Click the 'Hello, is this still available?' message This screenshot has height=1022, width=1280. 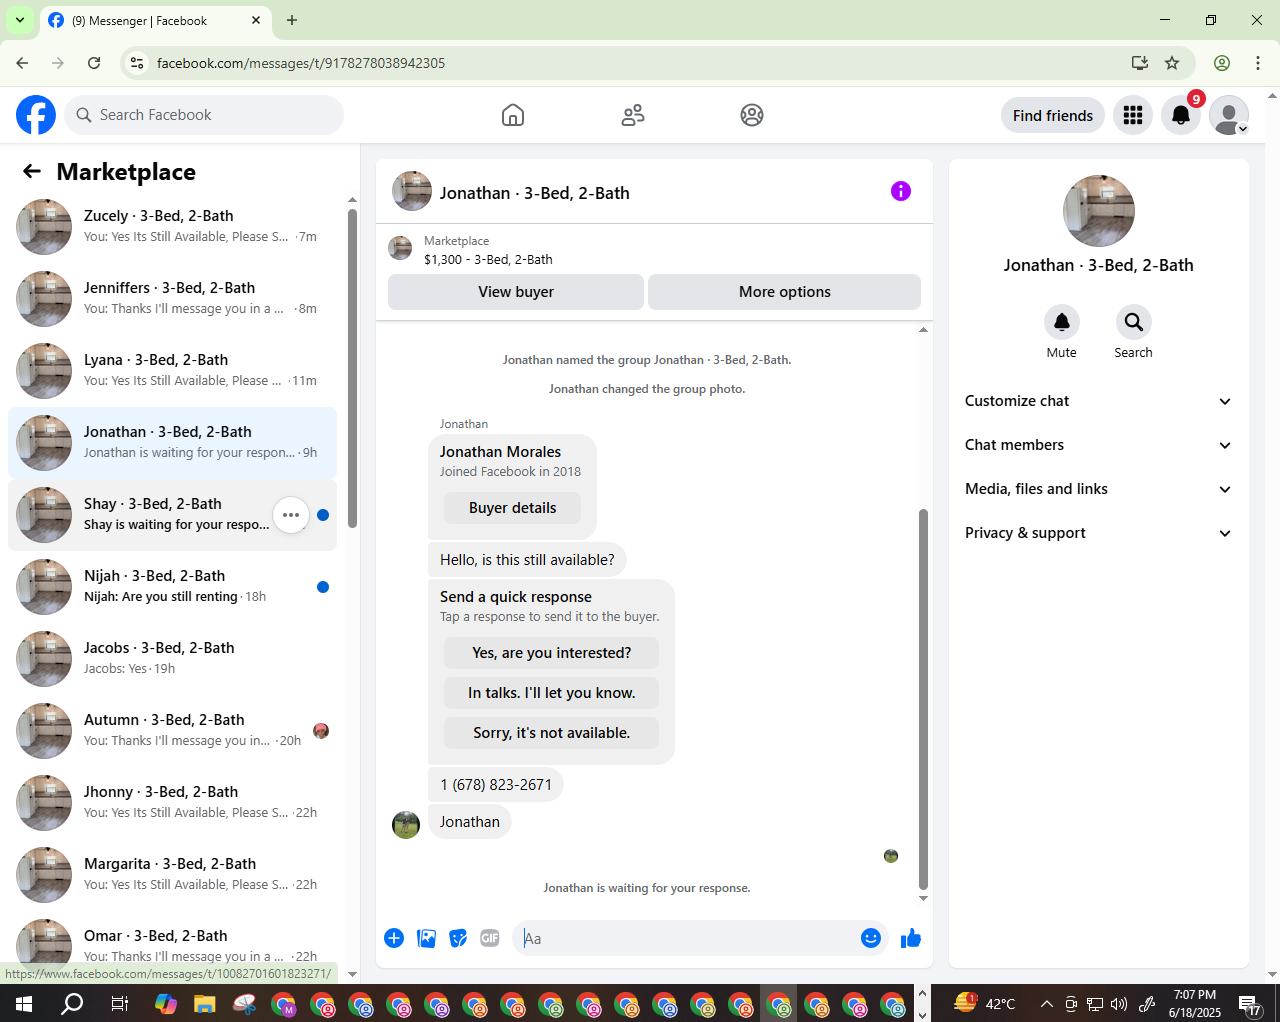coord(527,560)
